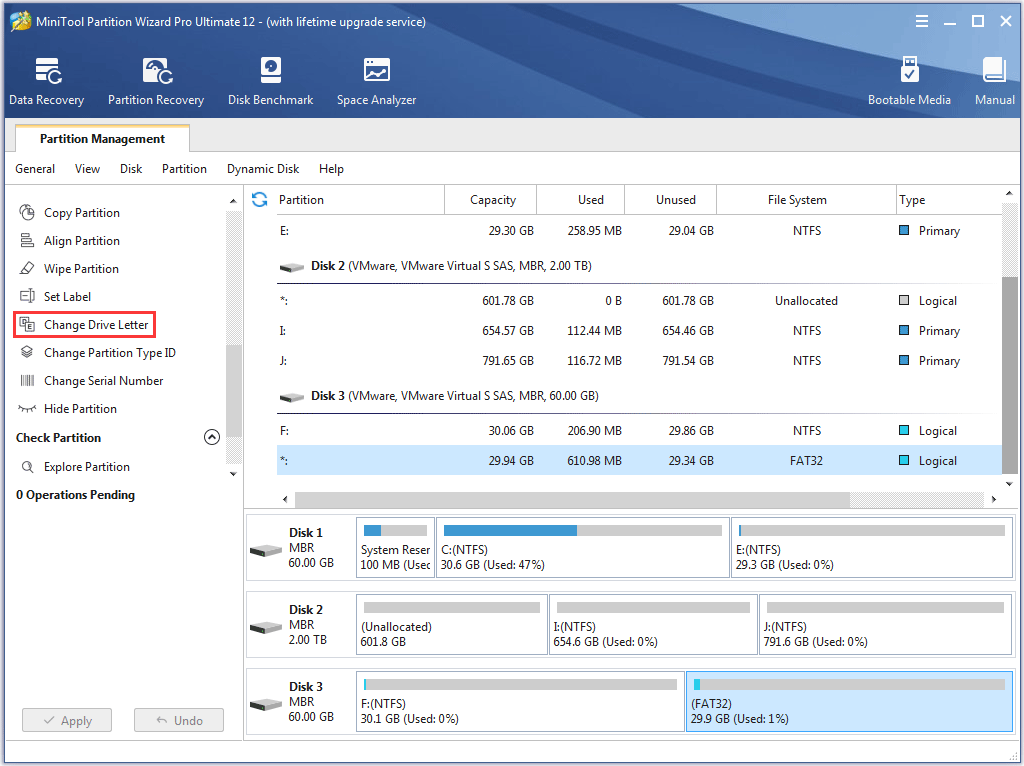Open the Dynamic Disk menu
Viewport: 1024px width, 766px height.
click(263, 169)
